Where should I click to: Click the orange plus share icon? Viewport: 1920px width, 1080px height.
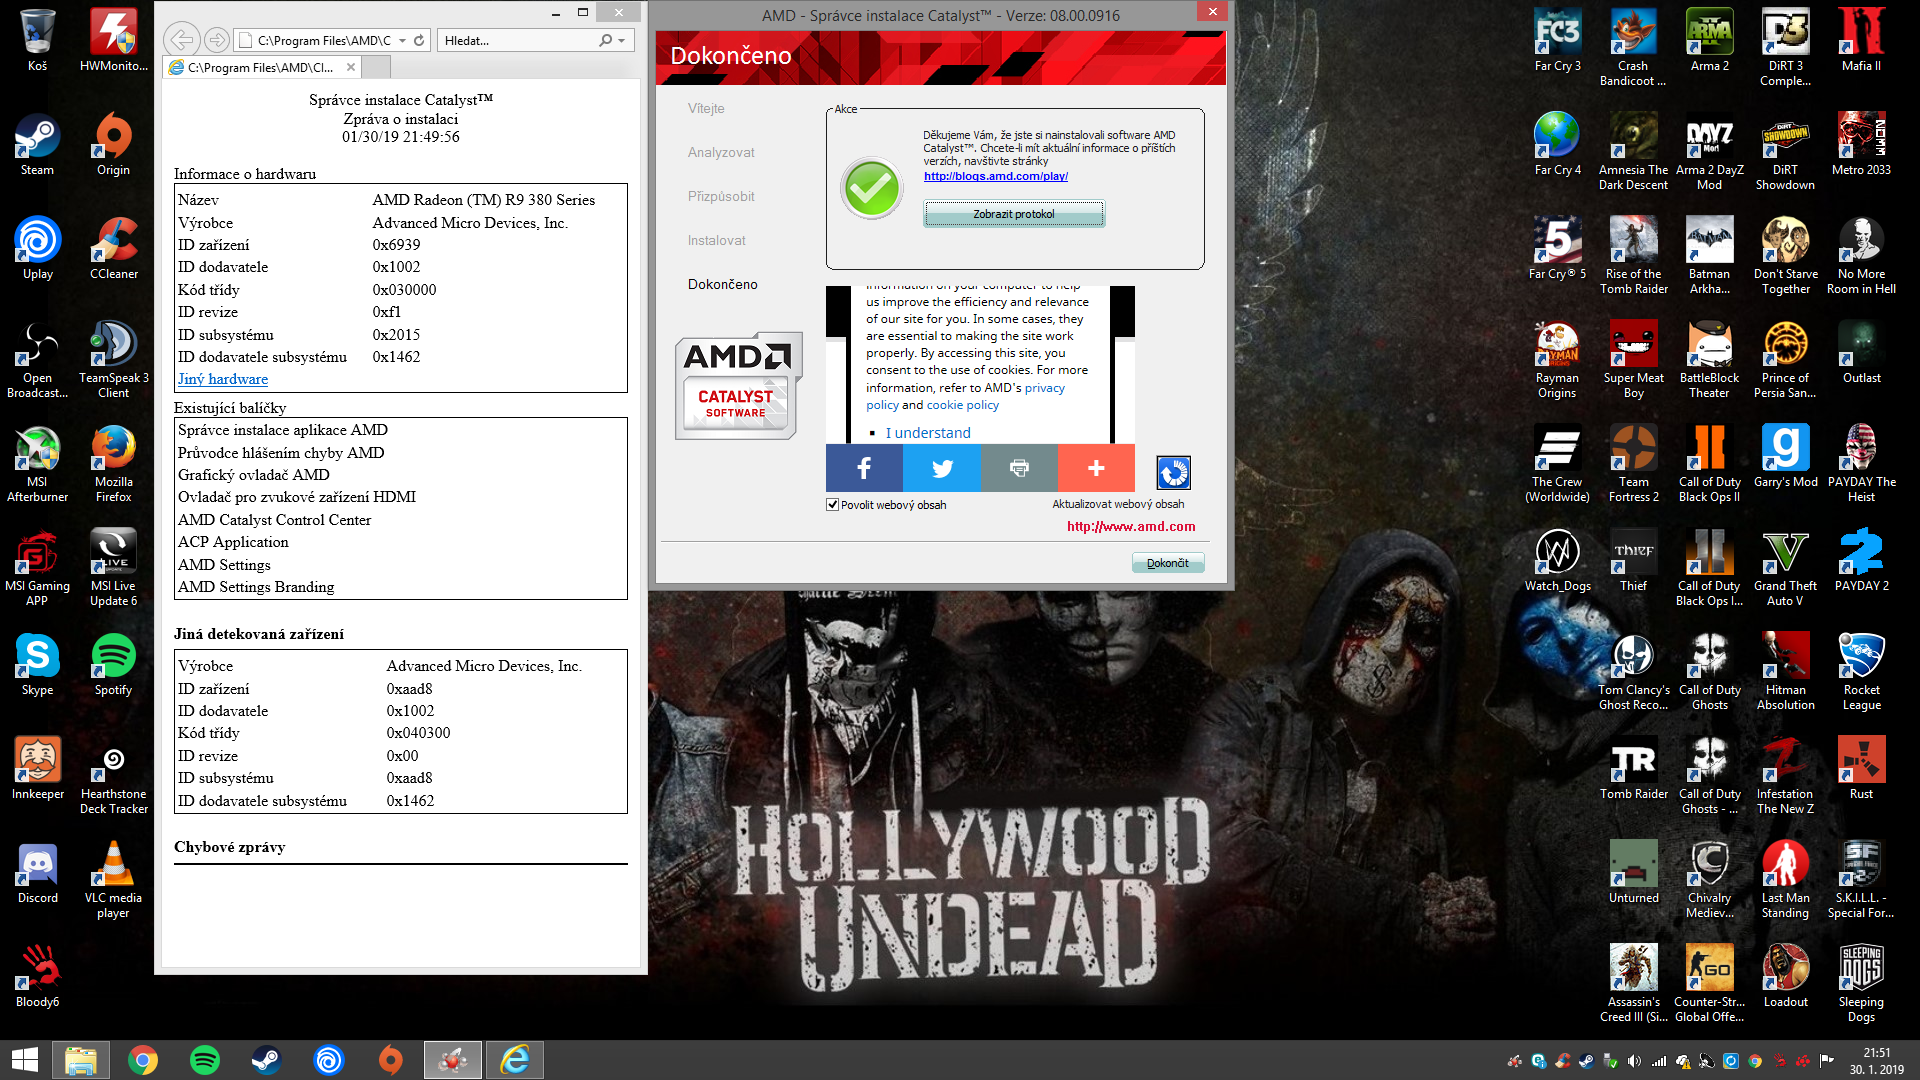pyautogui.click(x=1096, y=468)
